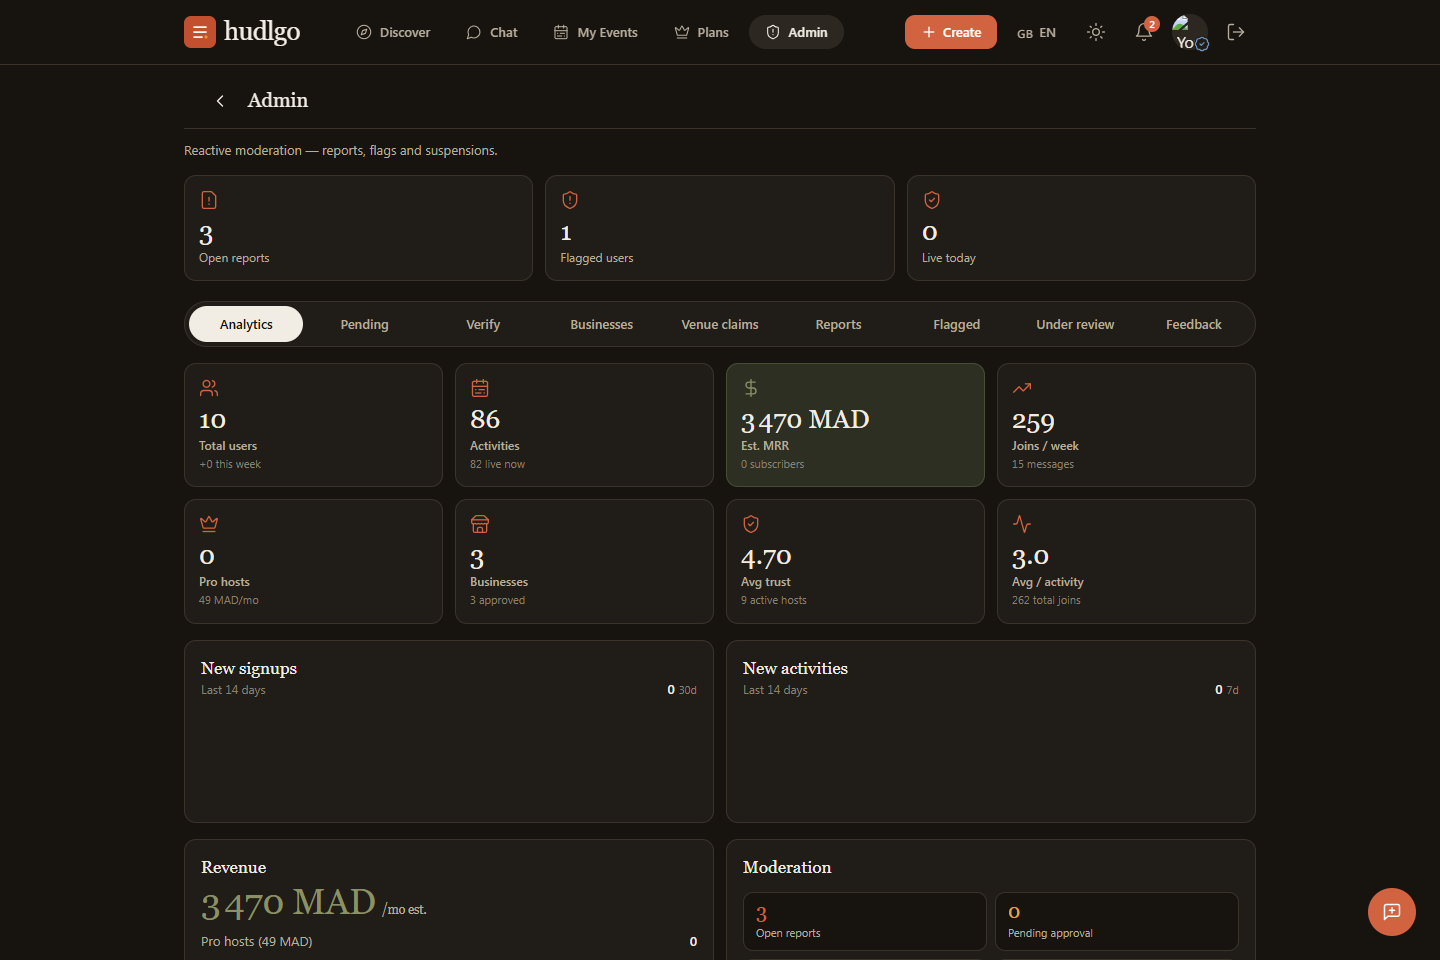Open the Chat nav item

[492, 32]
